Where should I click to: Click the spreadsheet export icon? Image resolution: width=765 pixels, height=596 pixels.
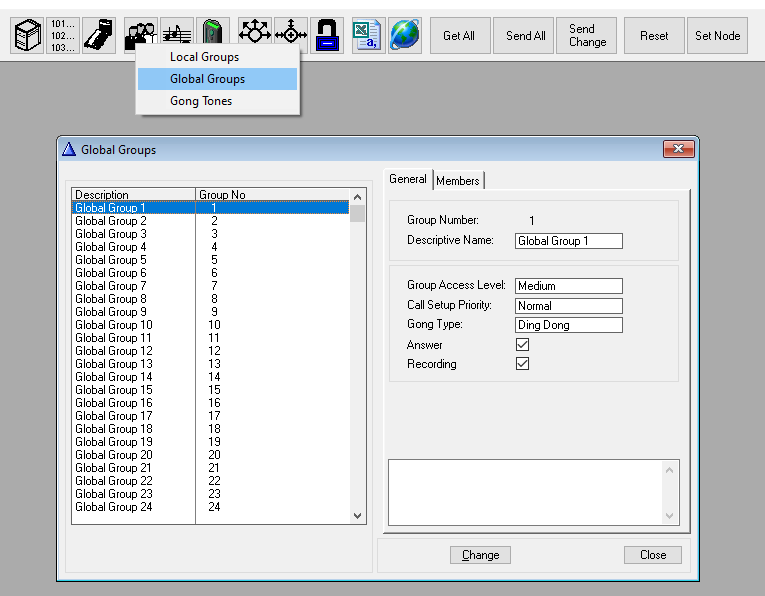coord(368,35)
